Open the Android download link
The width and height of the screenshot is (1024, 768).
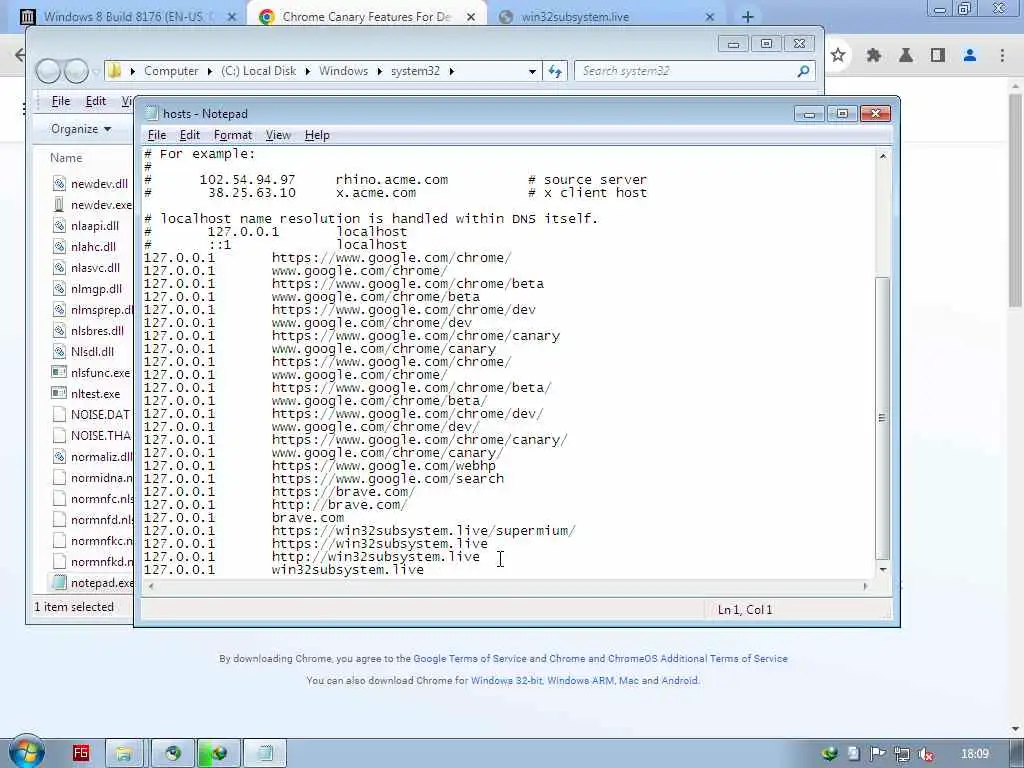tap(679, 680)
